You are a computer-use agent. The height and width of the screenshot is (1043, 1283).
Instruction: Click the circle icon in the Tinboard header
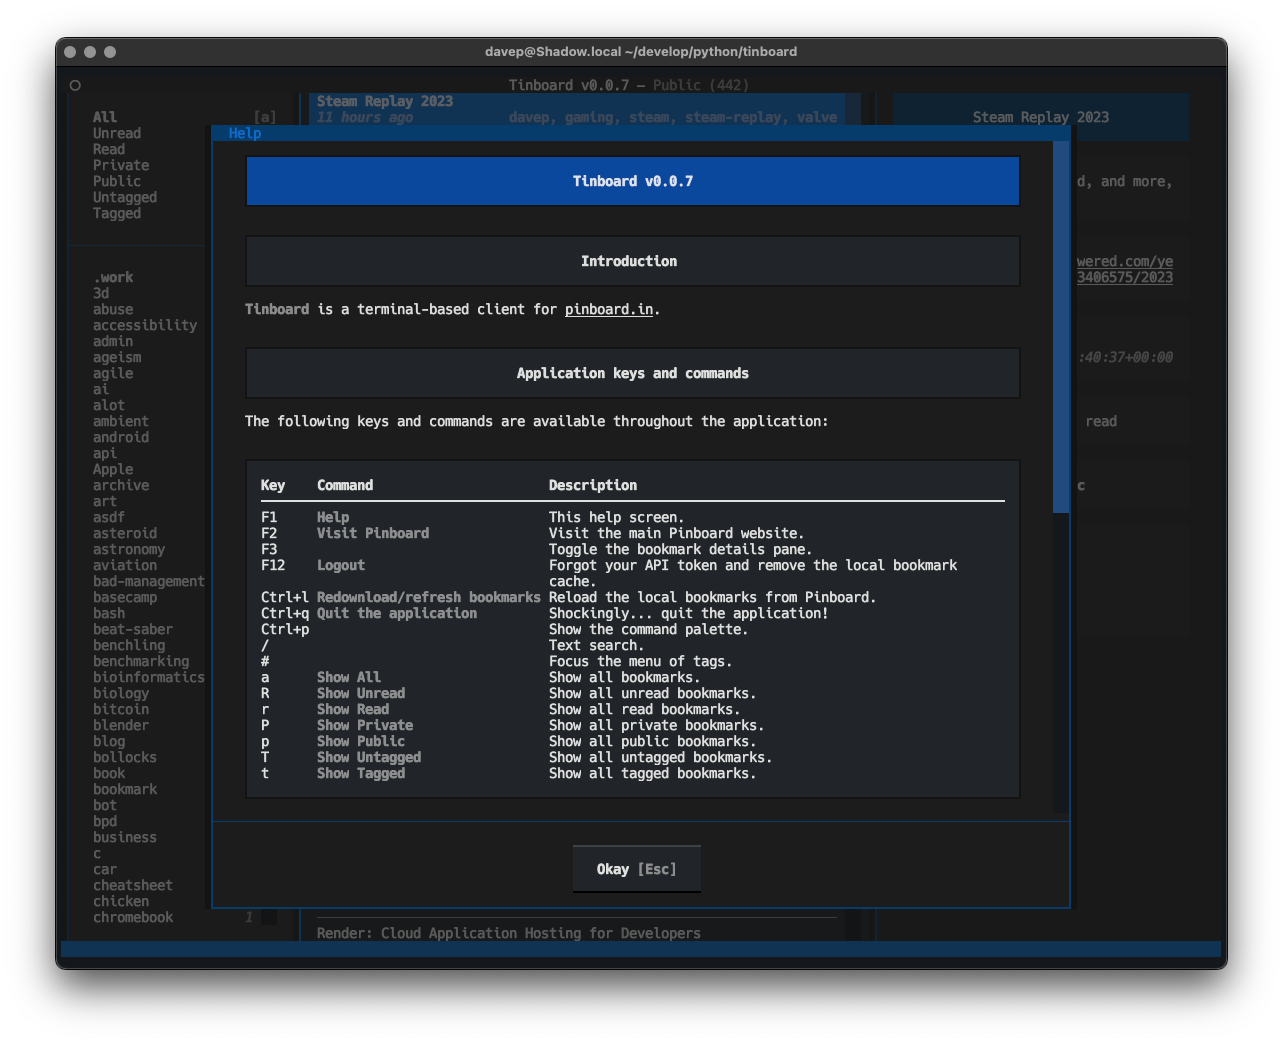[x=75, y=85]
